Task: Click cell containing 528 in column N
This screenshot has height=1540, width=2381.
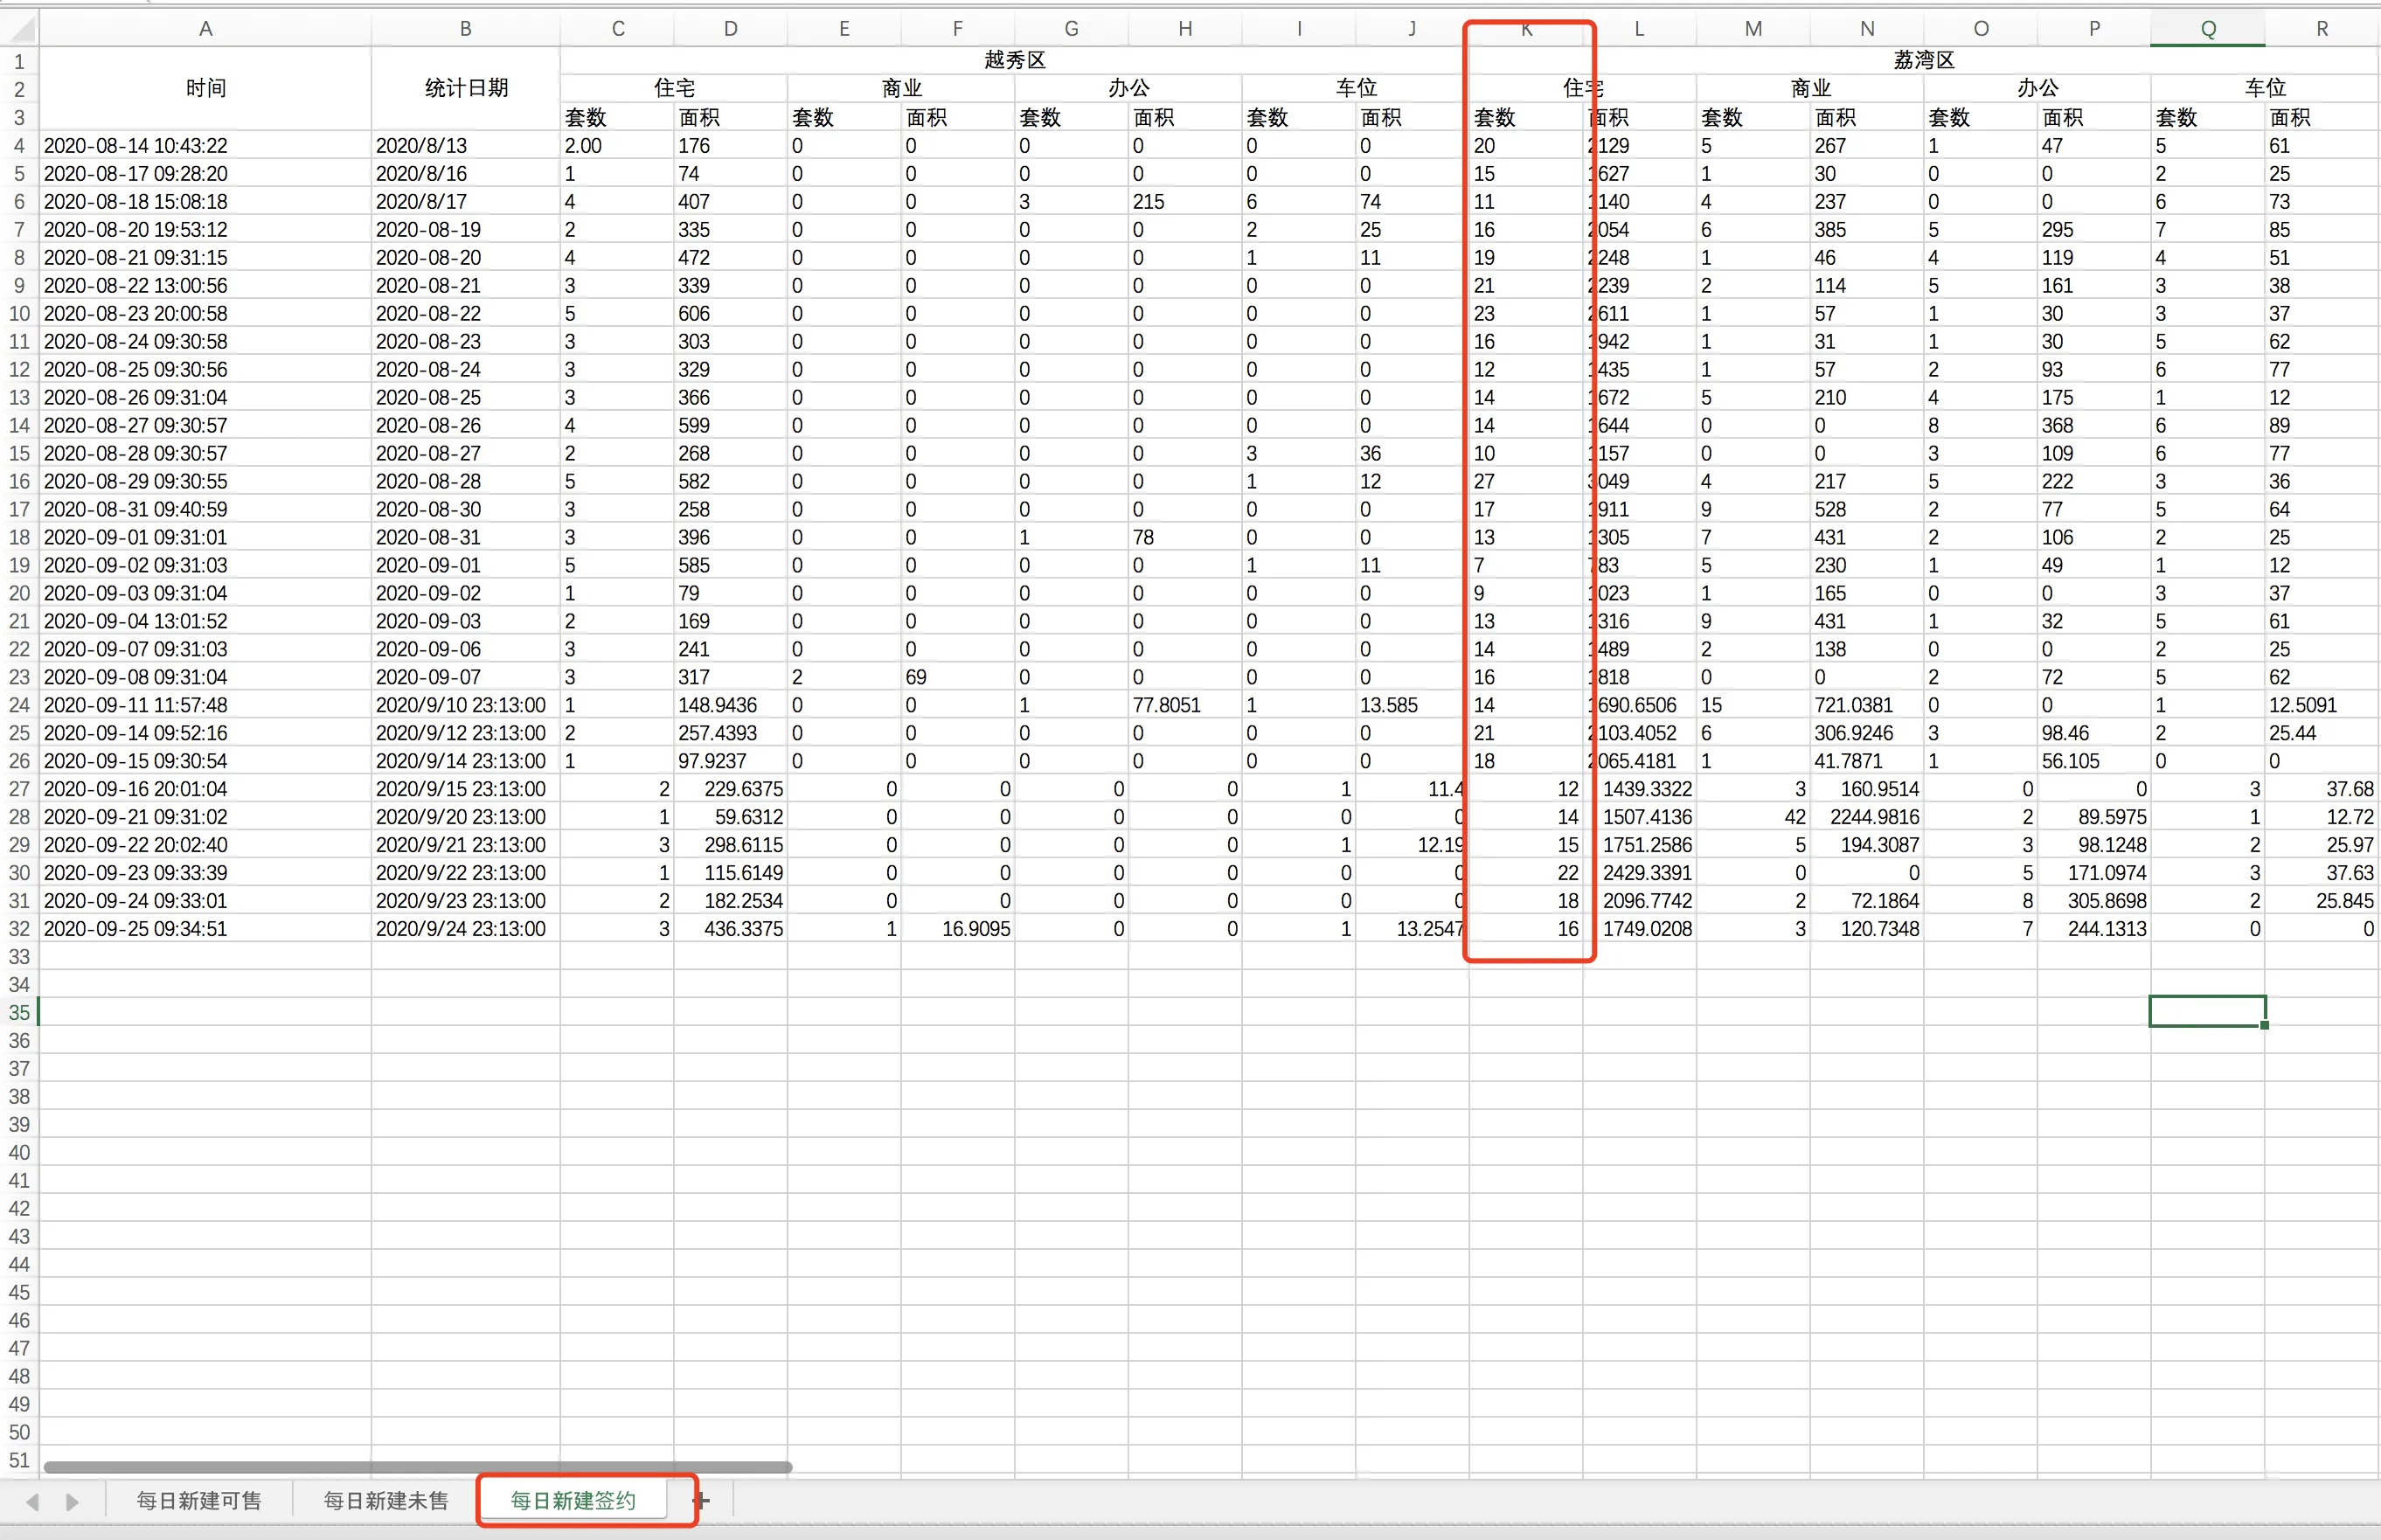Action: click(1867, 510)
